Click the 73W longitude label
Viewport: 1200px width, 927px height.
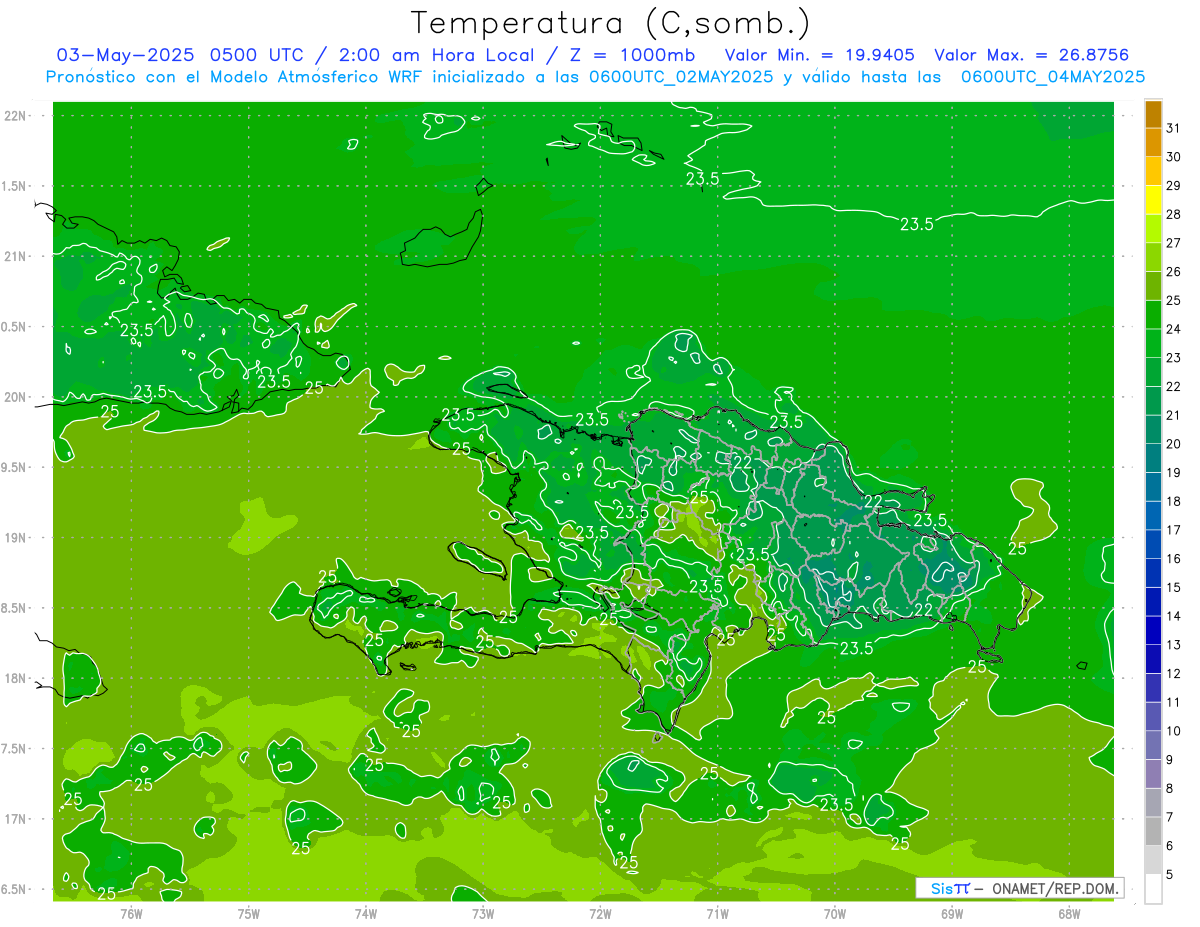(483, 914)
